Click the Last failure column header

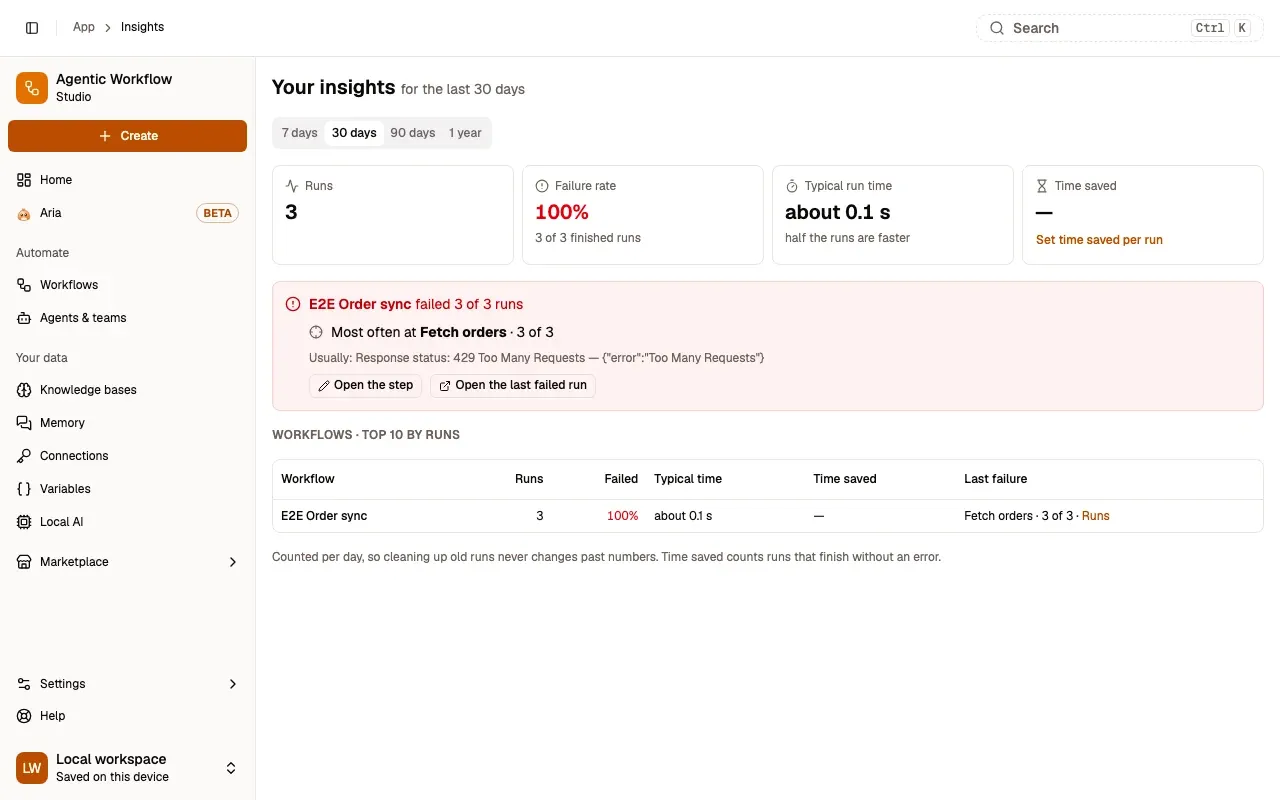[995, 479]
